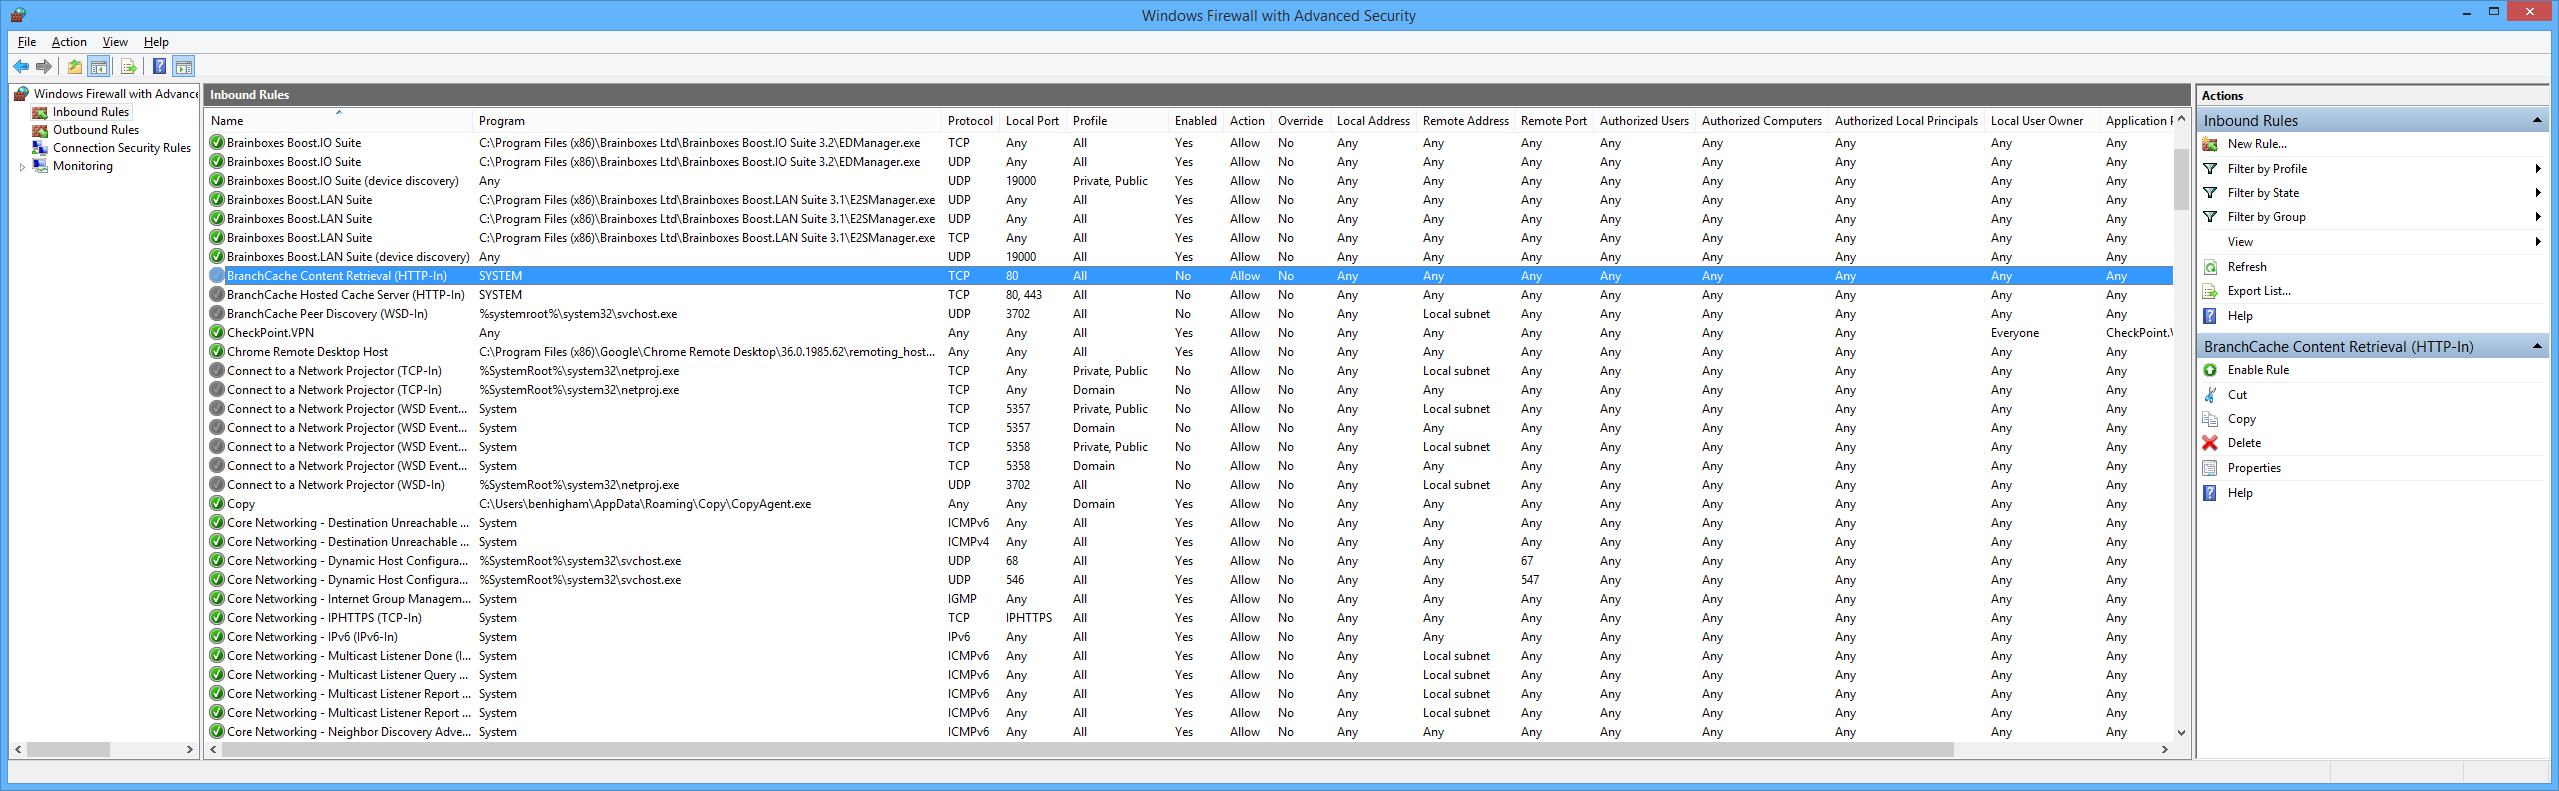This screenshot has height=791, width=2559.
Task: Click Refresh action link
Action: click(x=2247, y=267)
